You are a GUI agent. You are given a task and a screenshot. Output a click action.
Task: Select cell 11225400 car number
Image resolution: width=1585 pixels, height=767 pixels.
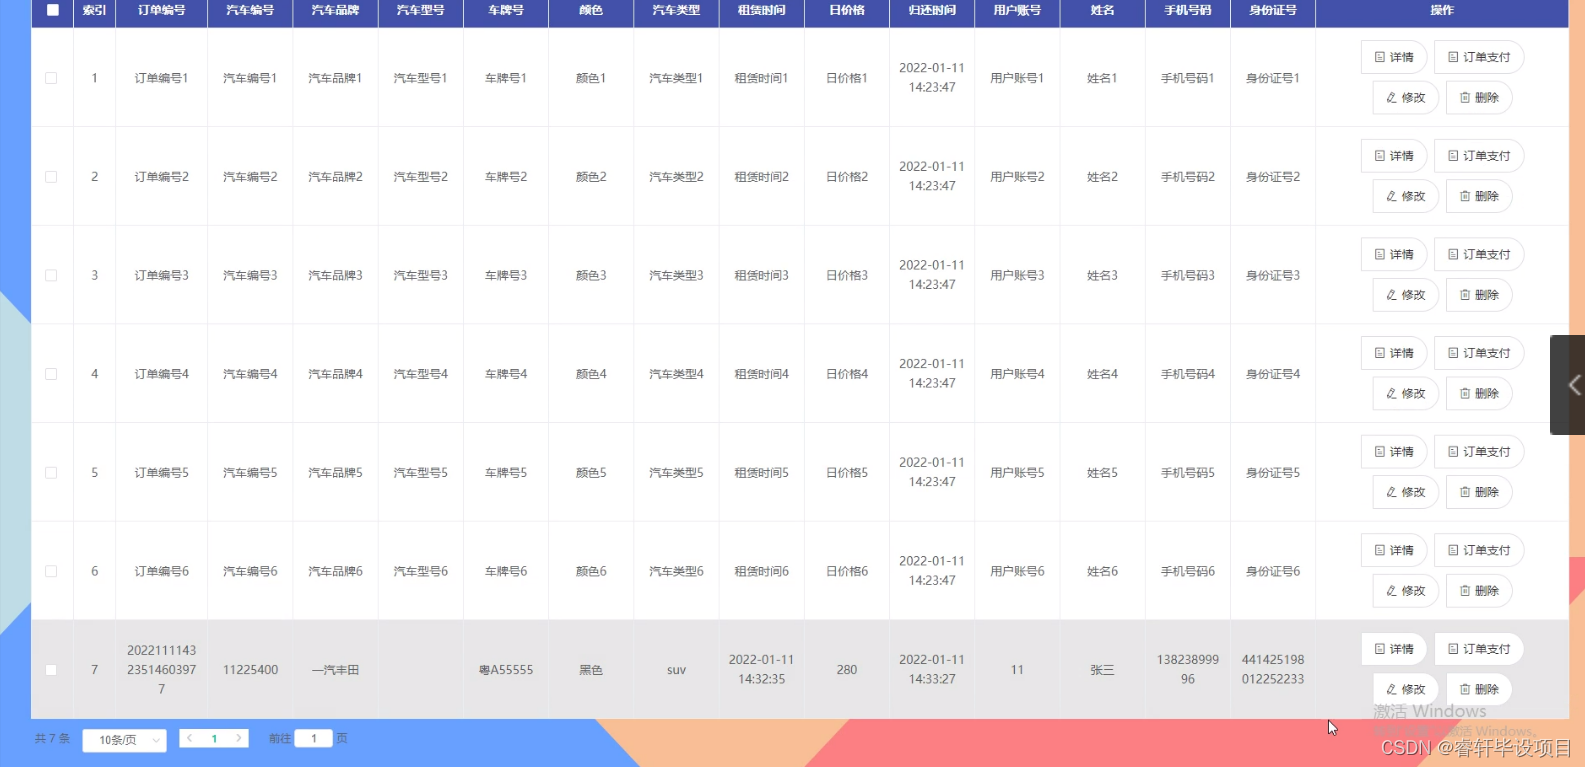(250, 670)
